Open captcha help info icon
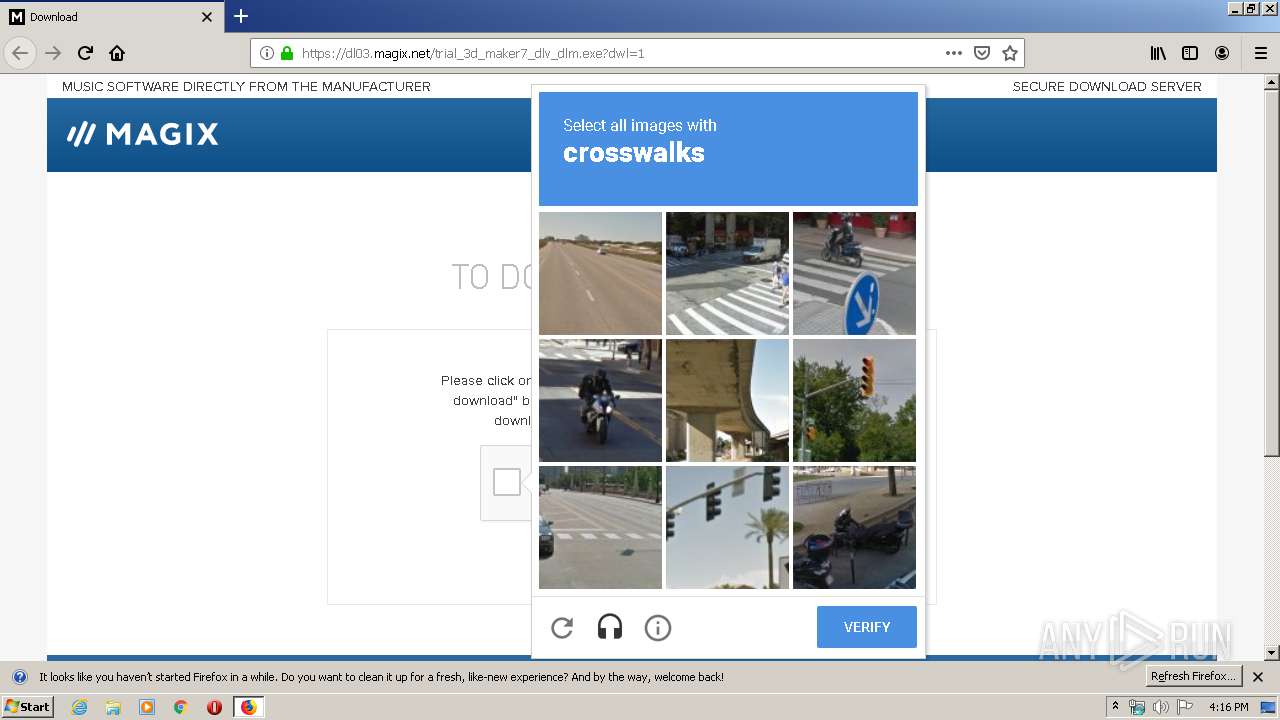The height and width of the screenshot is (720, 1280). coord(658,628)
